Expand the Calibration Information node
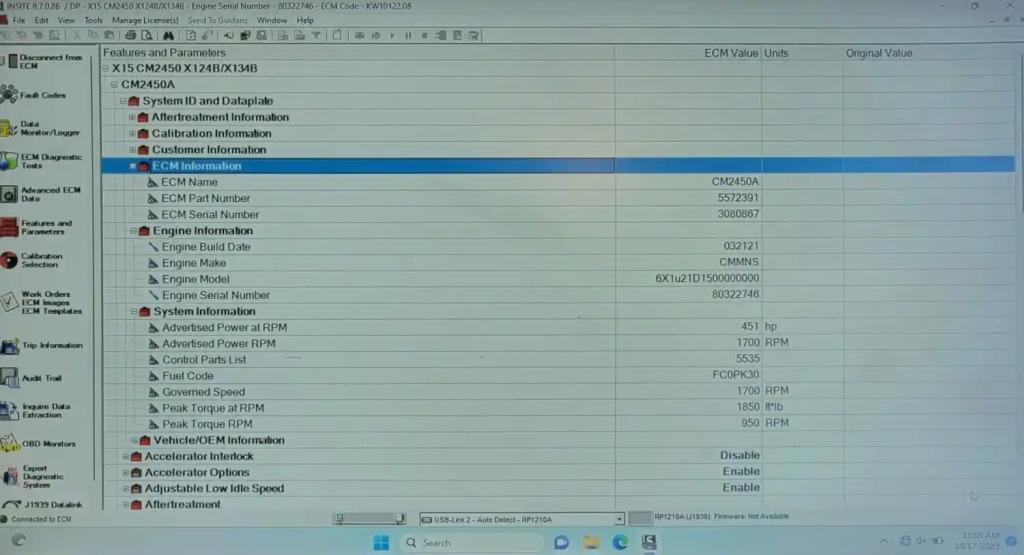This screenshot has width=1024, height=555. click(131, 134)
